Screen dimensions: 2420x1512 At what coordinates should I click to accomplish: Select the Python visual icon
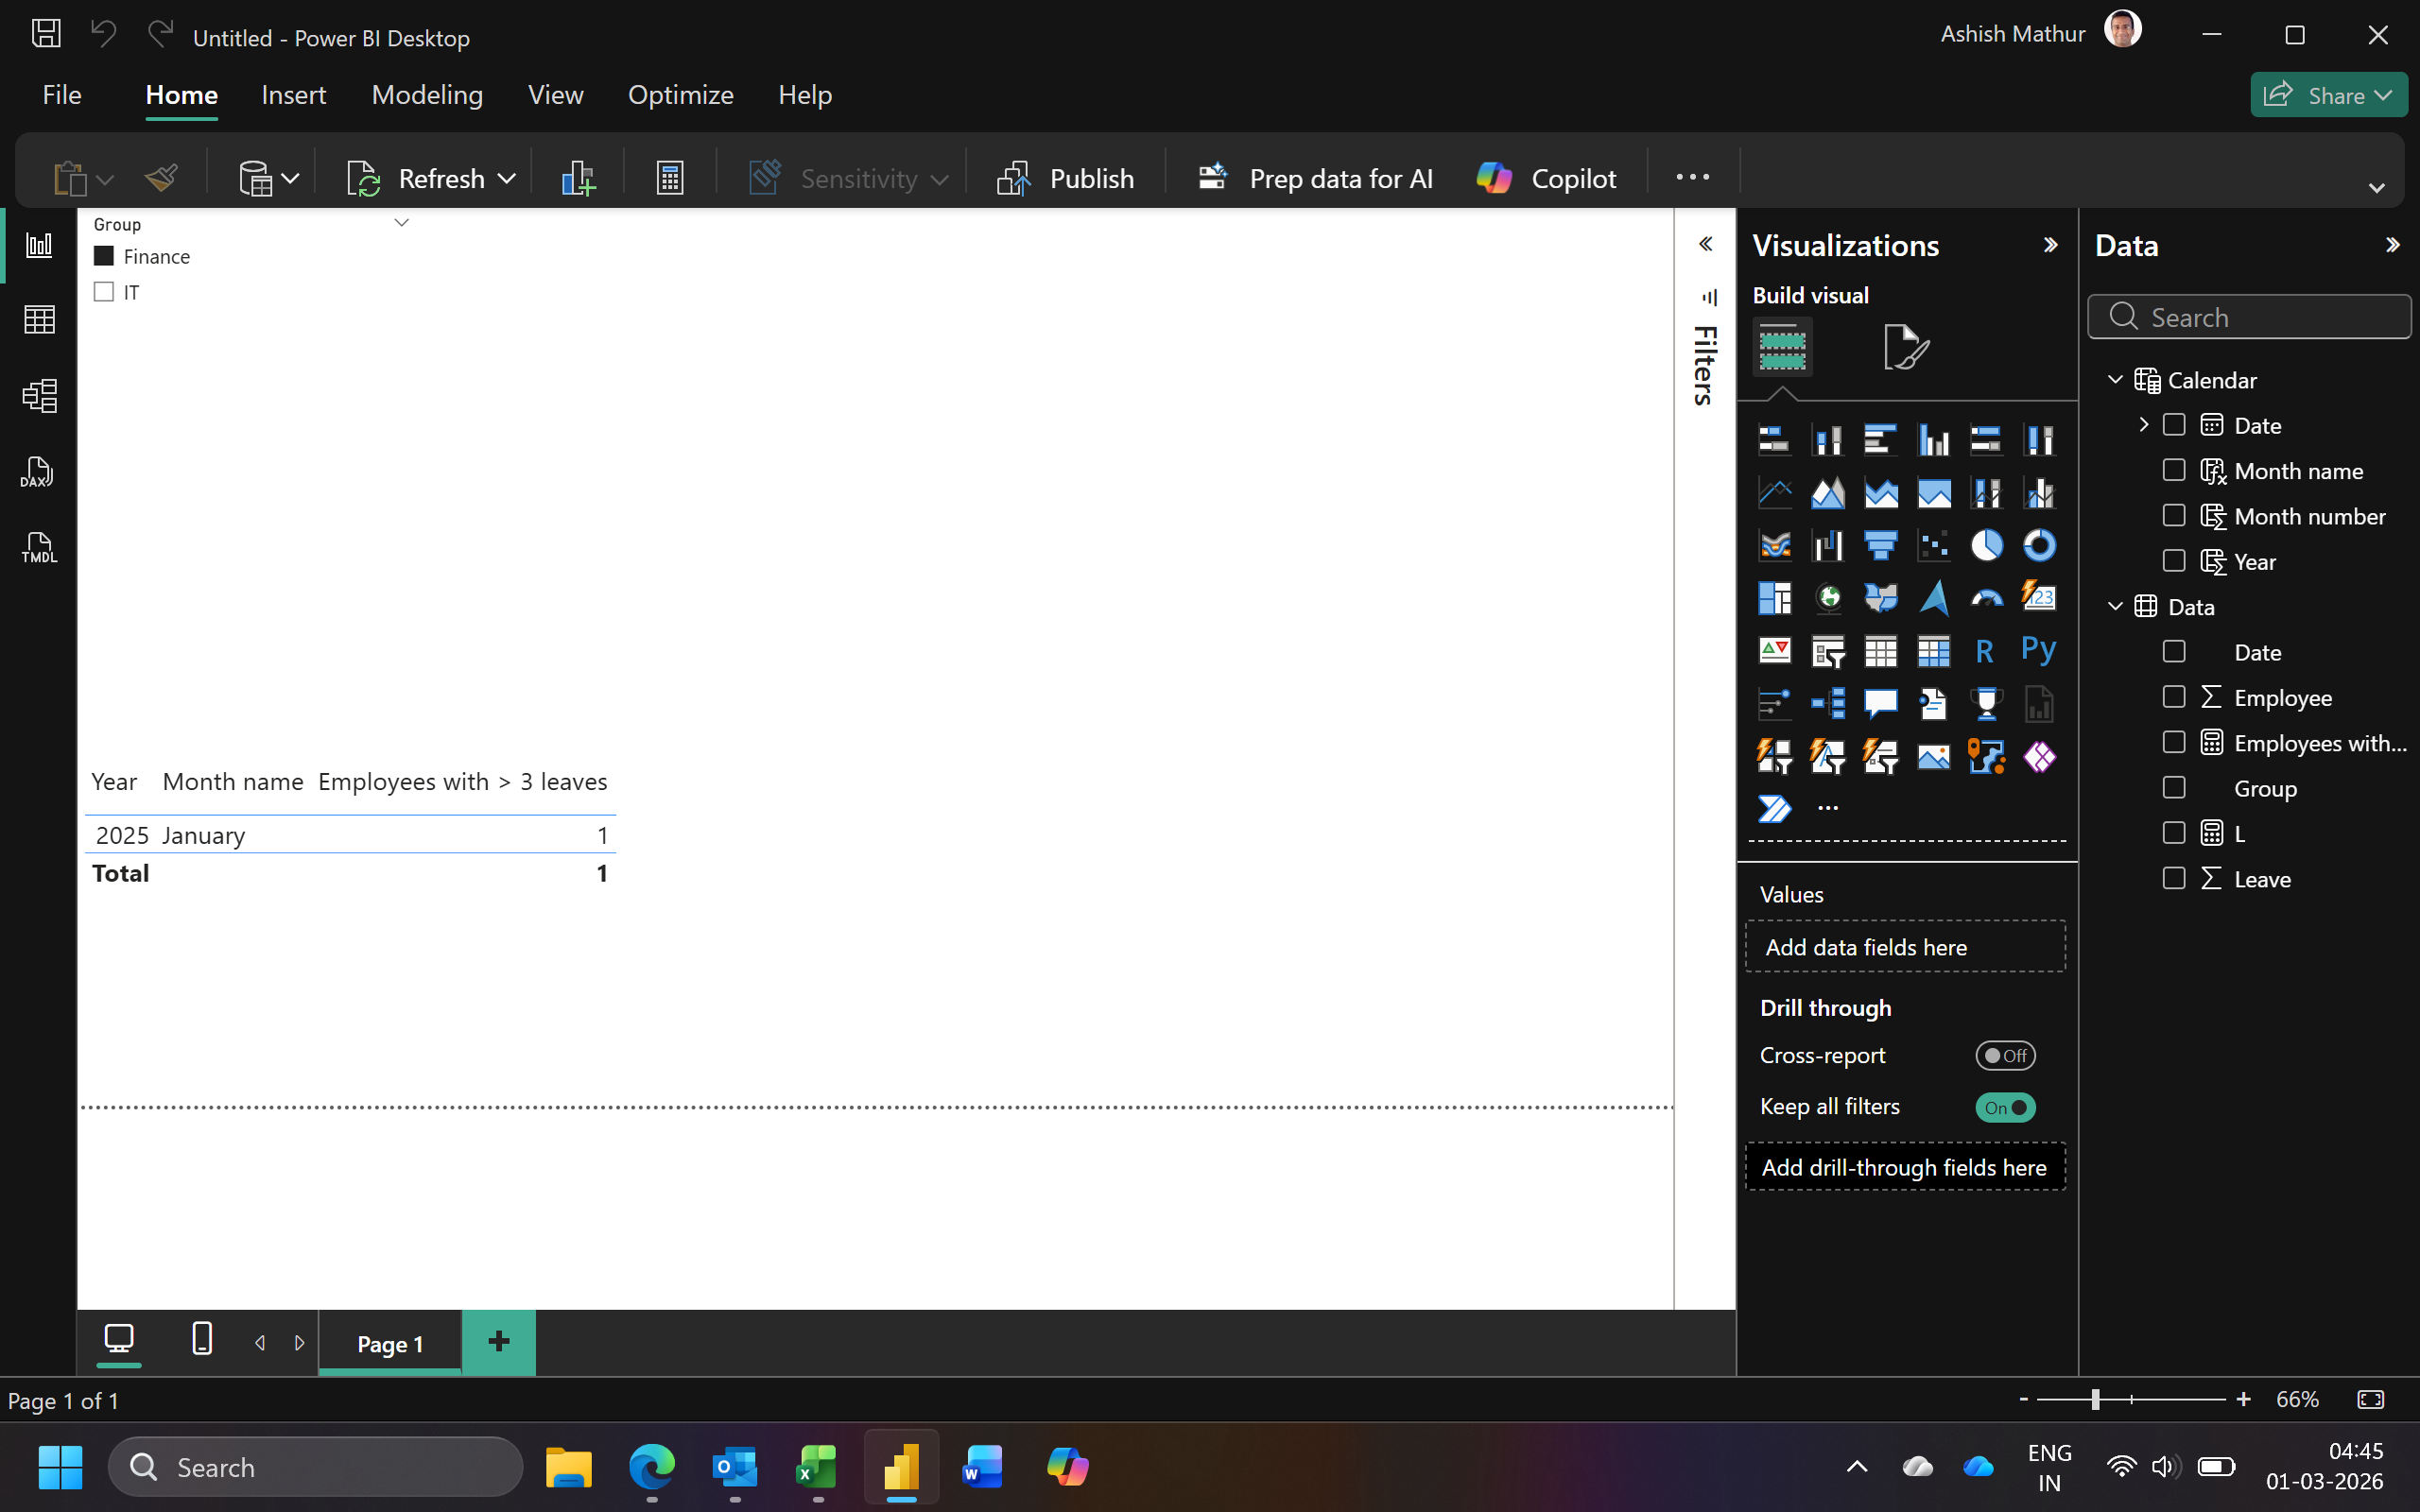(x=2039, y=651)
